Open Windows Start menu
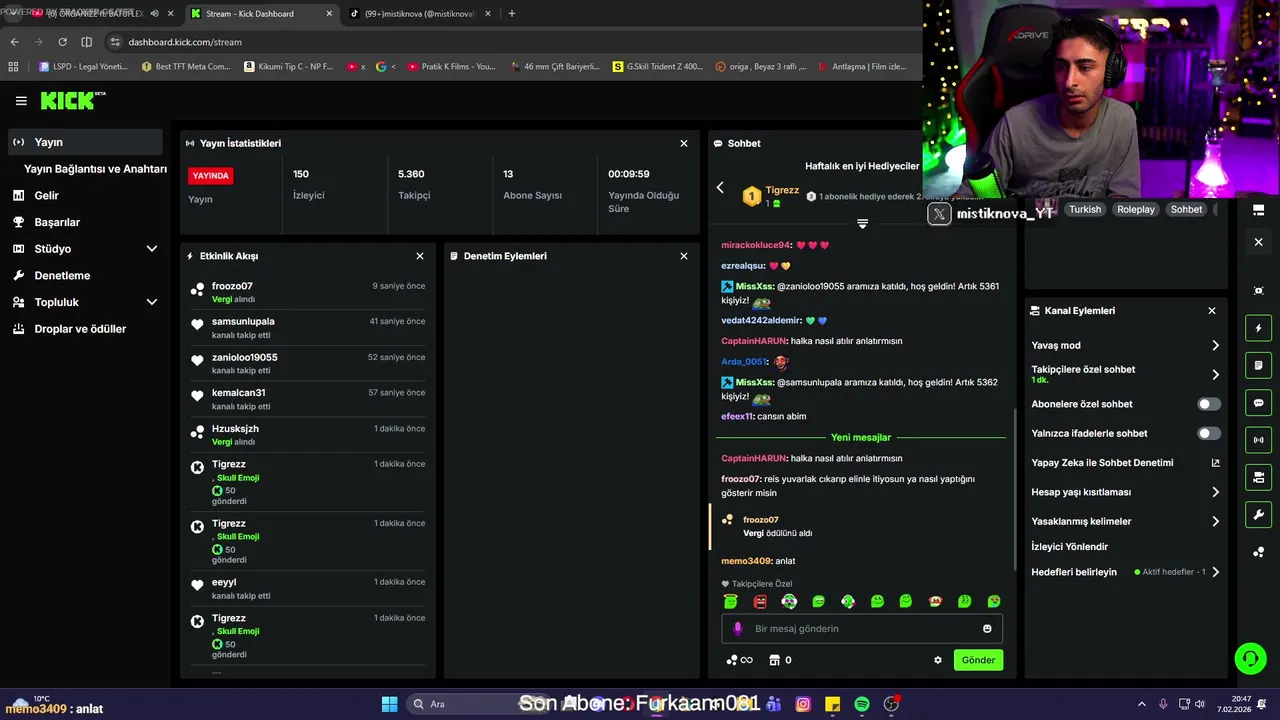This screenshot has width=1280, height=720. [x=389, y=704]
